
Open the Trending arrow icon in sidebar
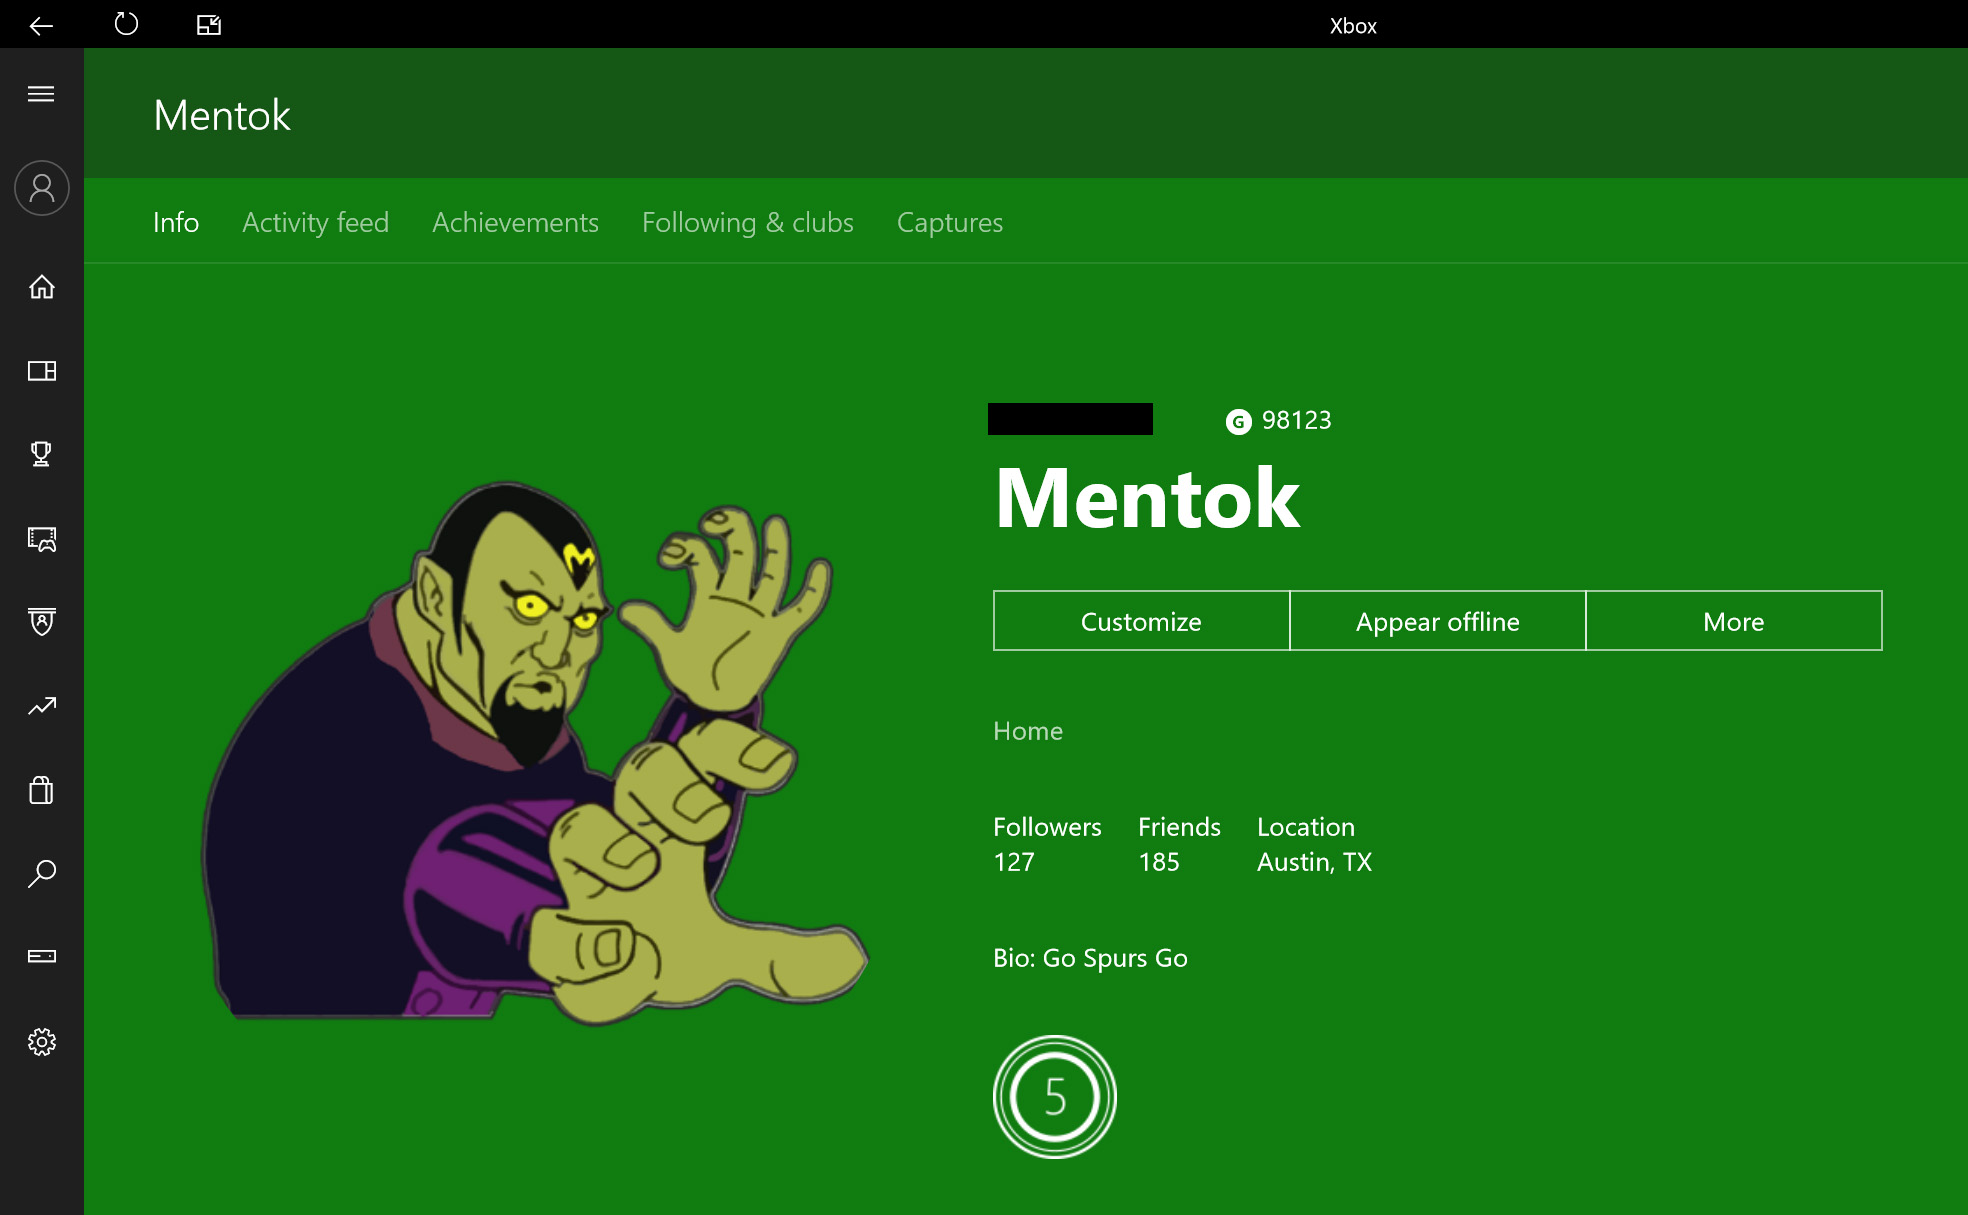tap(41, 707)
